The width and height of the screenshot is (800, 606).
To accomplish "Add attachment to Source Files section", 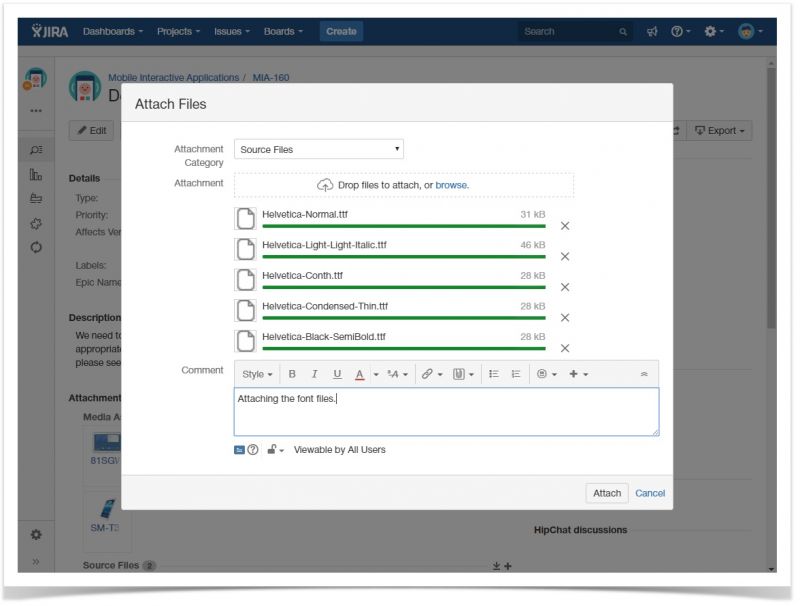I will 508,566.
